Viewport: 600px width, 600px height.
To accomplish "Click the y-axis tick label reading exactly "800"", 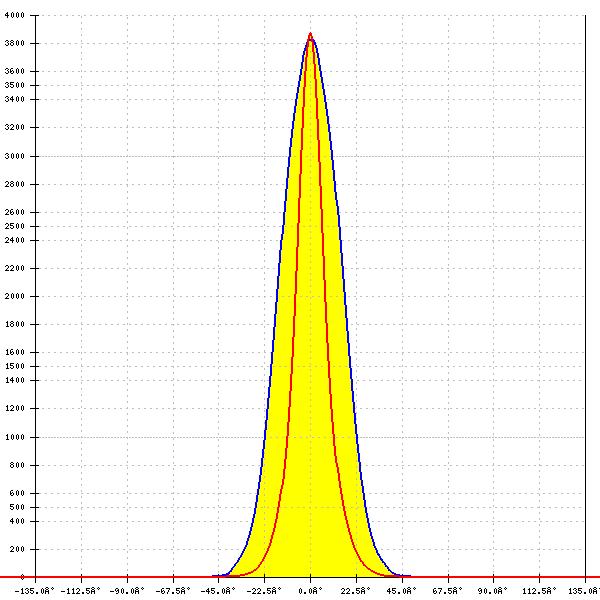I will [17, 465].
